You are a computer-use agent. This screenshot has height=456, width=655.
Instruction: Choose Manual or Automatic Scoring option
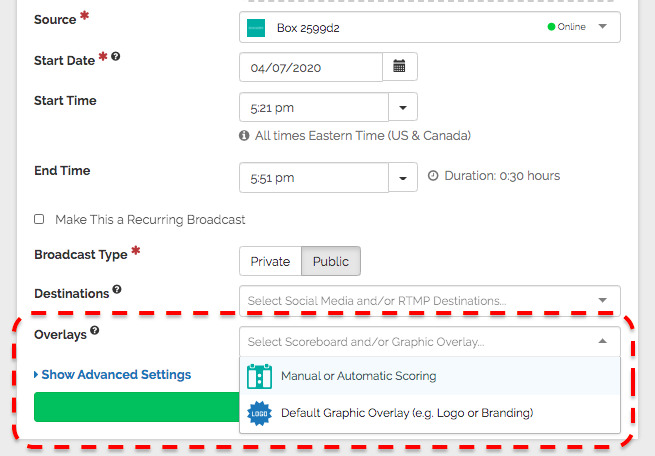(358, 376)
